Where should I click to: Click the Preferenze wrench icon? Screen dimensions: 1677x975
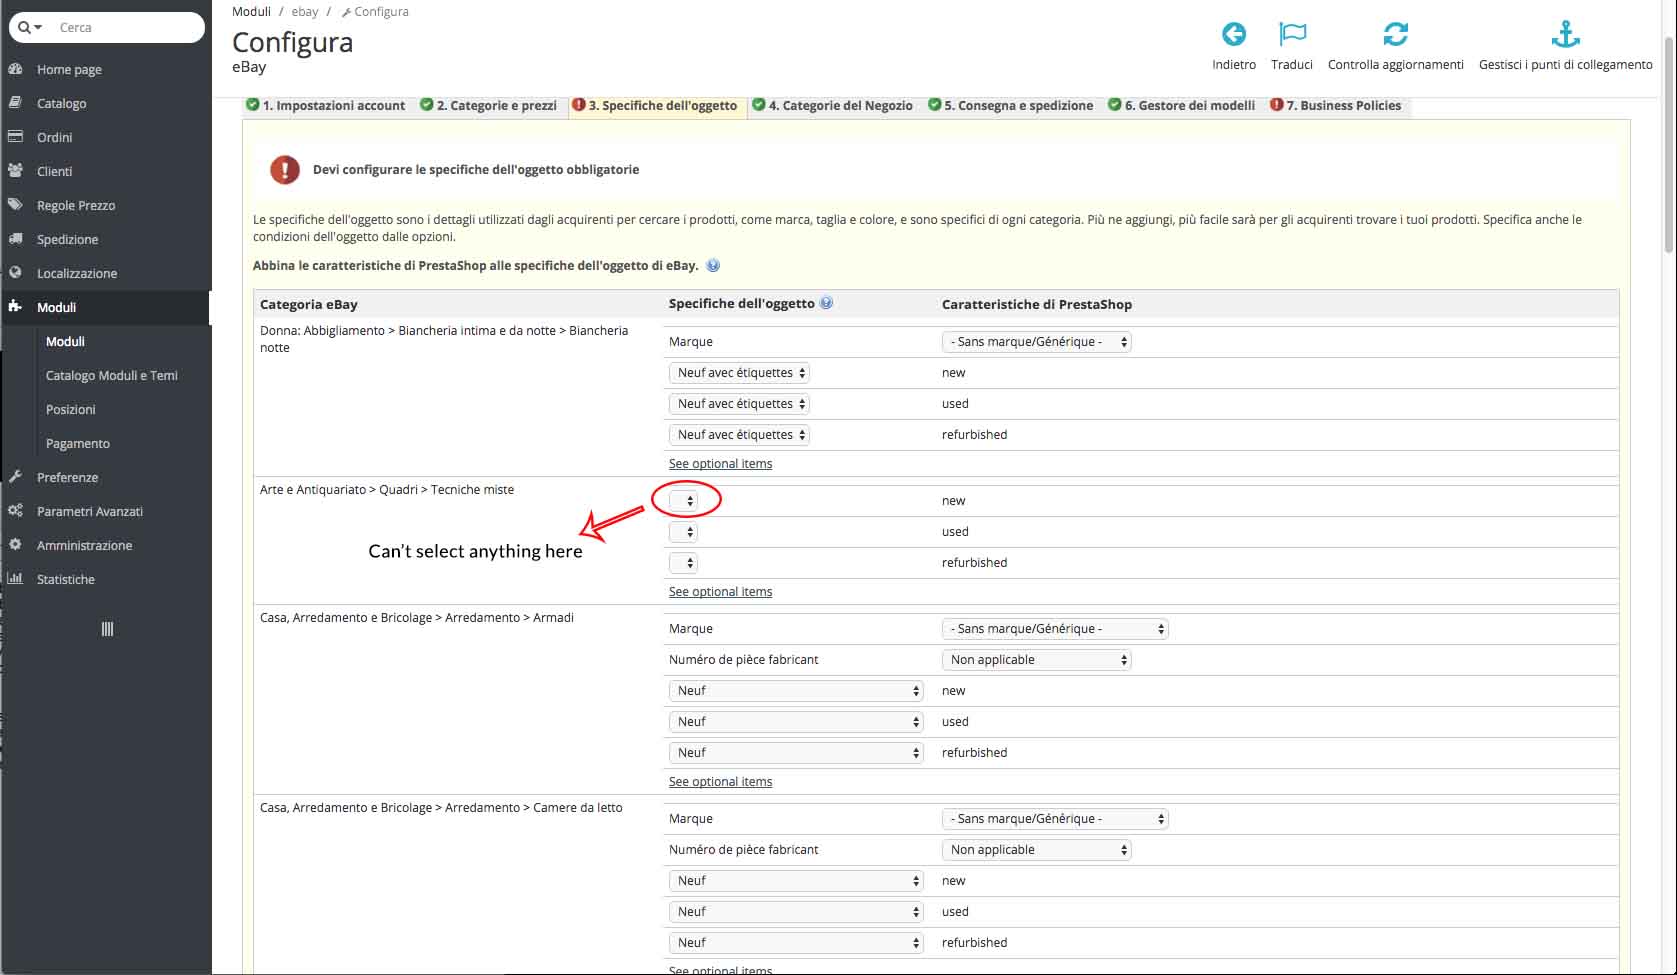click(15, 477)
